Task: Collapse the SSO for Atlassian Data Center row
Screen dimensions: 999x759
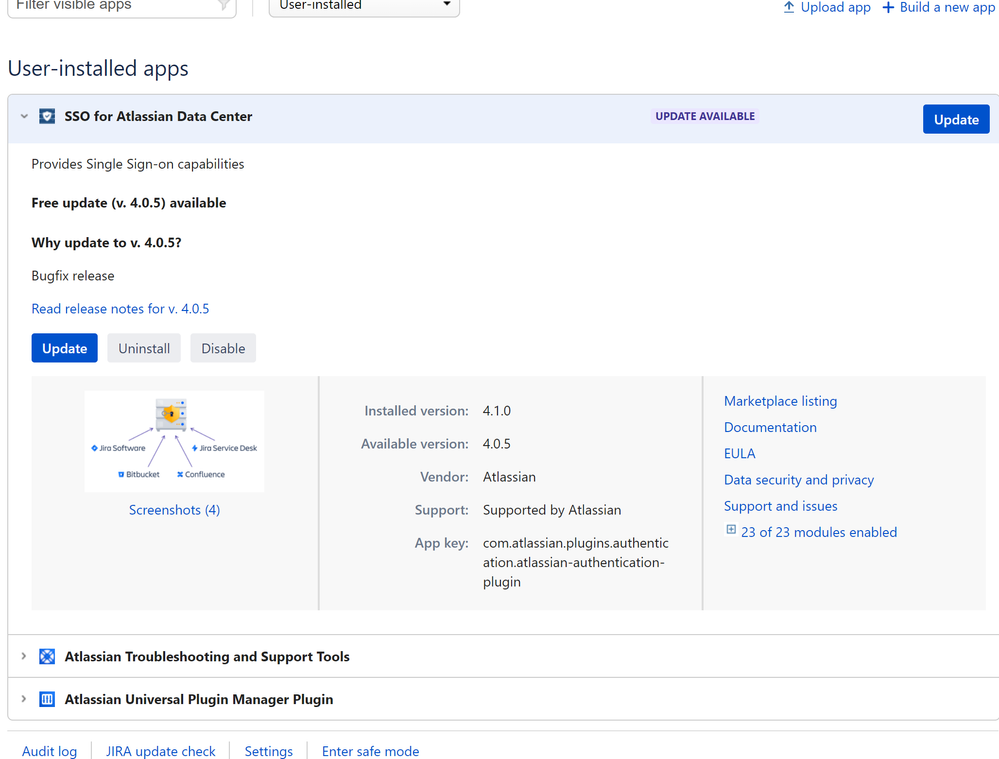Action: click(24, 116)
